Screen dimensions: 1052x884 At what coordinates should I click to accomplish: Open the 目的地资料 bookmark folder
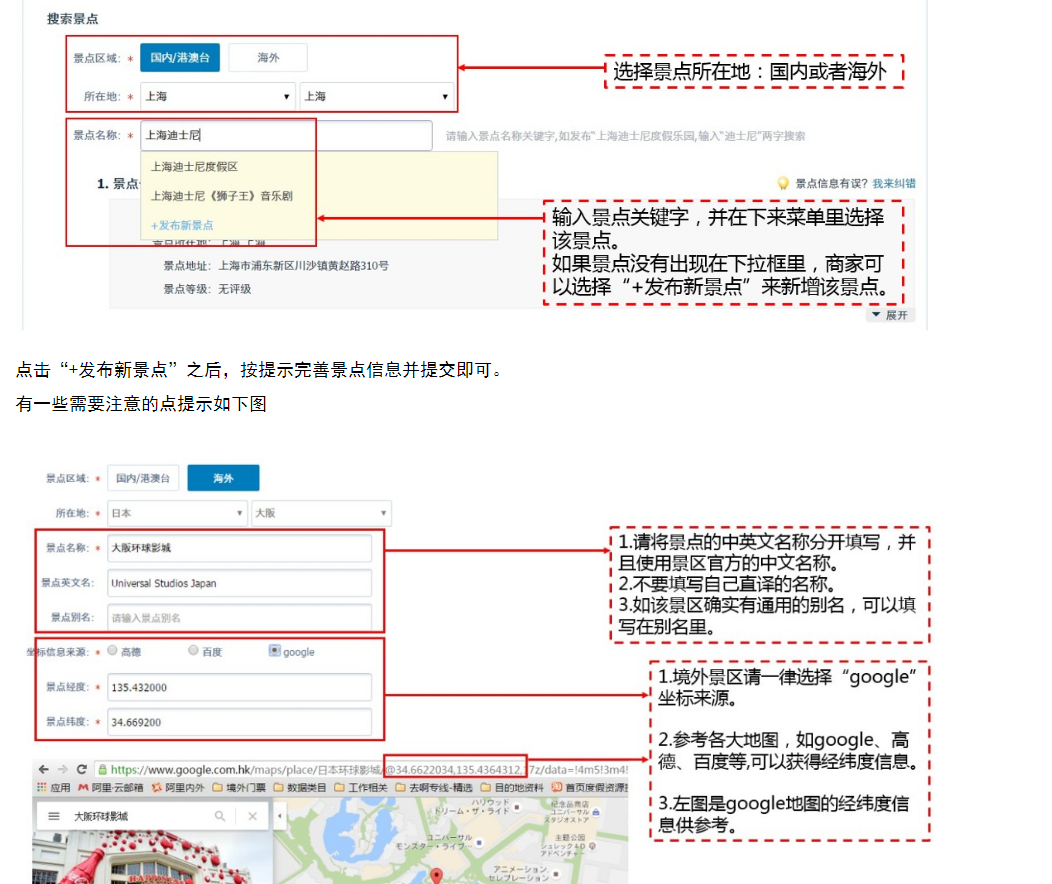512,787
